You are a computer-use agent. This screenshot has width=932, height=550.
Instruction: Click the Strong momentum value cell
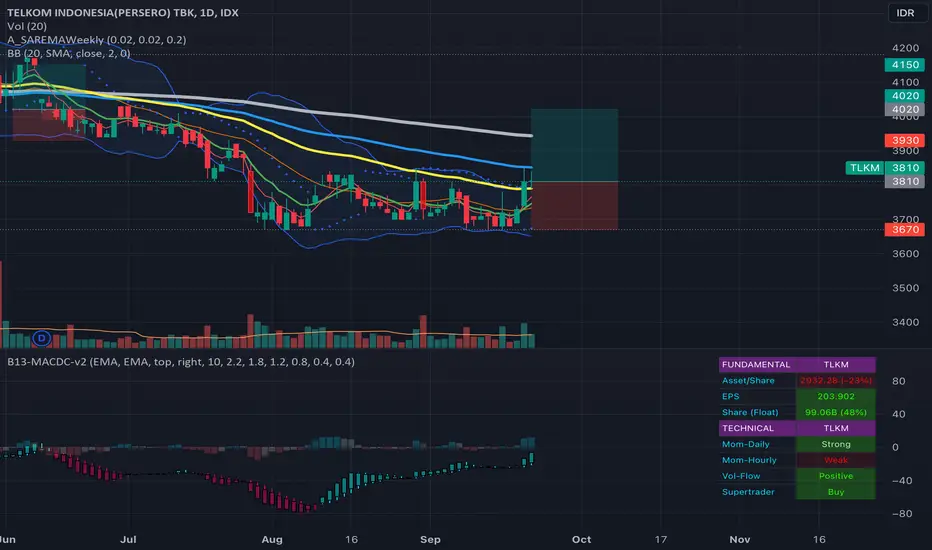[x=836, y=444]
